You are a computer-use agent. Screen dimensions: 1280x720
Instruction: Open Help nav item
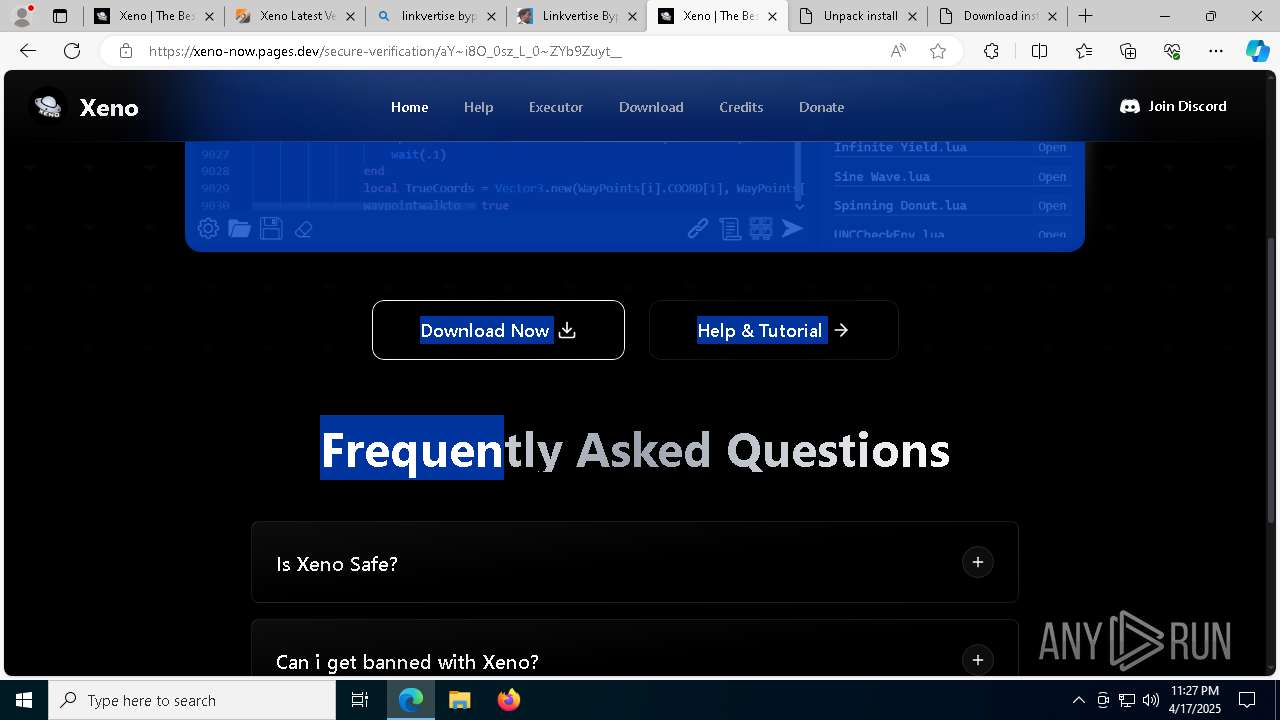point(478,107)
